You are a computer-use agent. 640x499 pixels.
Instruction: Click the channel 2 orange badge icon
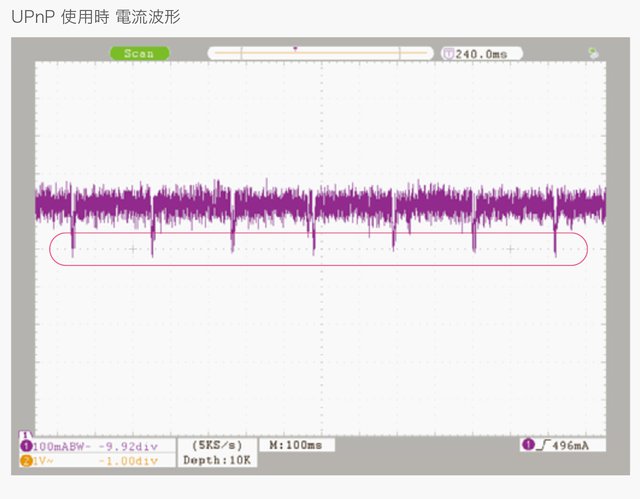coord(25,460)
